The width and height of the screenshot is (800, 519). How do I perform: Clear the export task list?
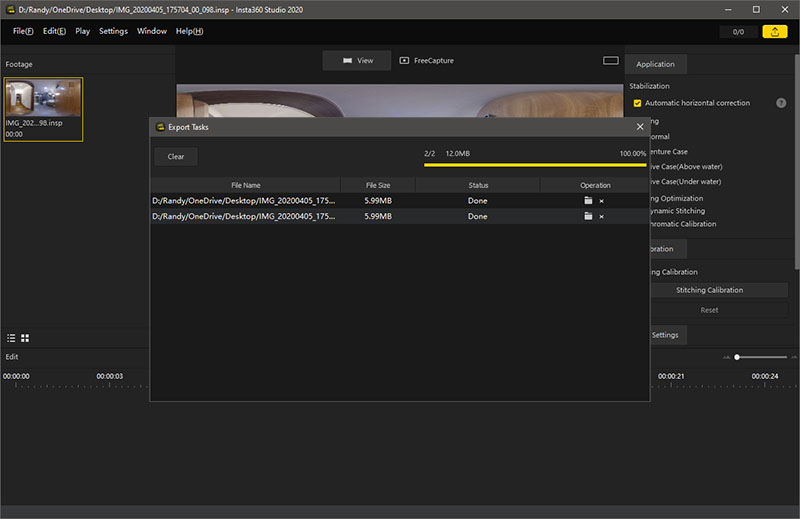[176, 157]
